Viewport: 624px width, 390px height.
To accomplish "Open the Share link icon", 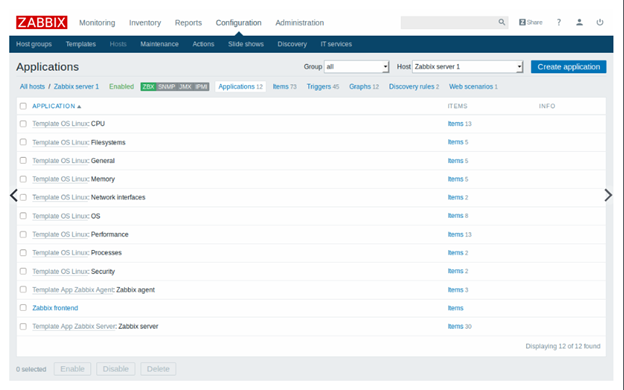I will tap(530, 22).
